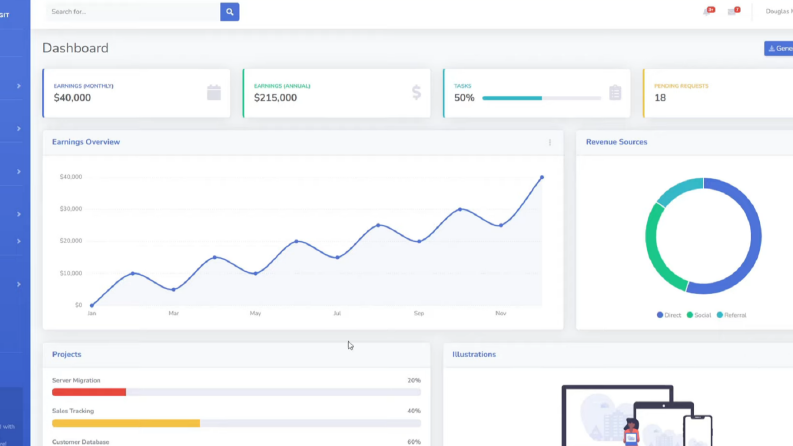793x446 pixels.
Task: Click the pending requests value 18
Action: [x=660, y=98]
